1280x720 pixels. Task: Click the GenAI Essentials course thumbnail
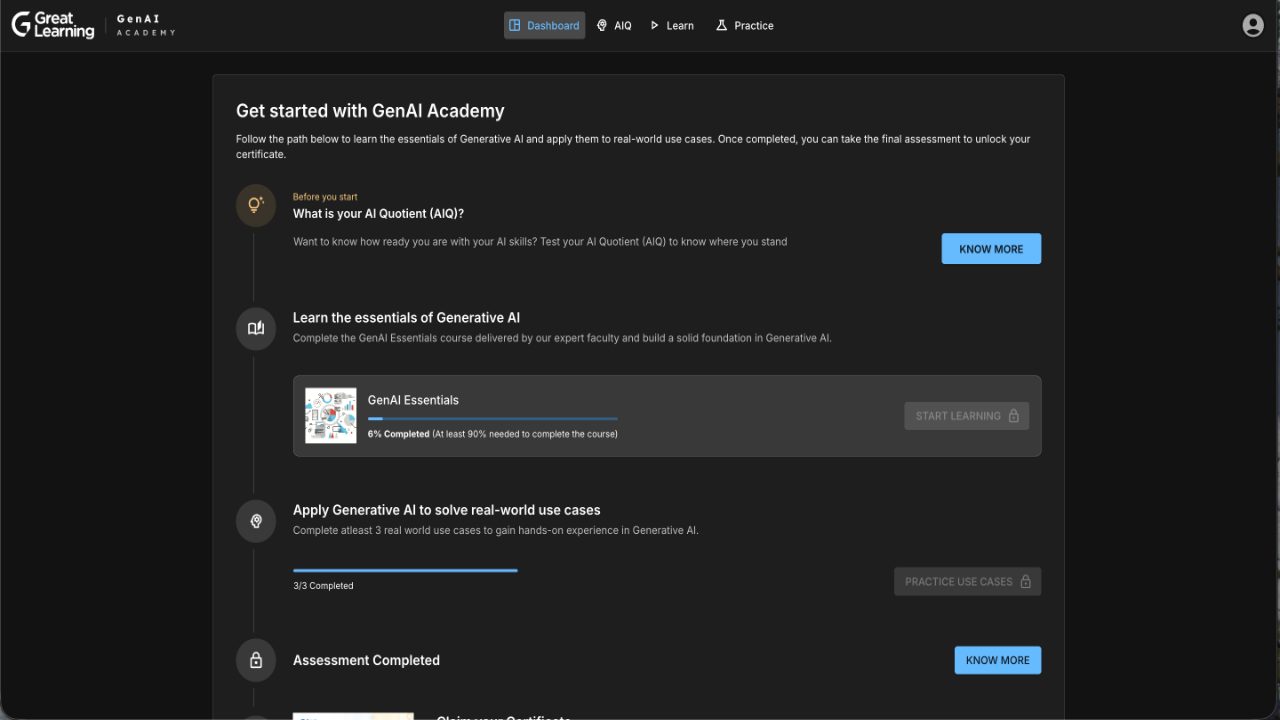point(330,415)
